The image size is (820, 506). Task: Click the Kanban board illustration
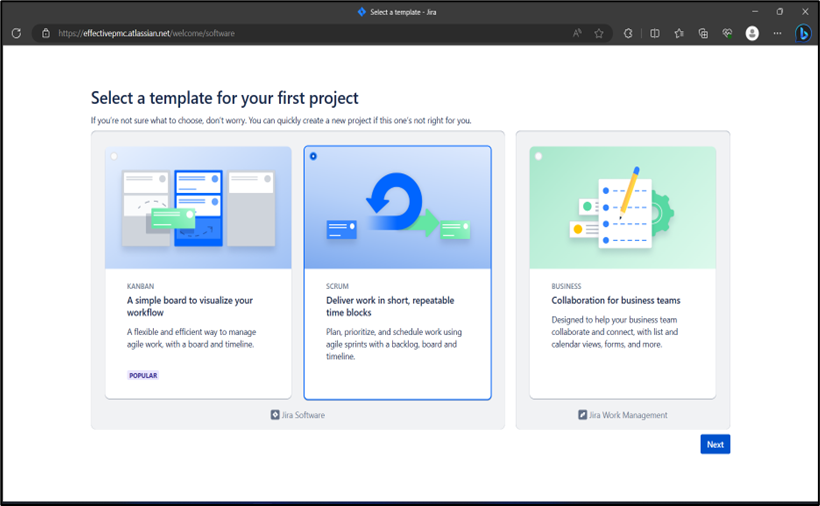click(198, 208)
